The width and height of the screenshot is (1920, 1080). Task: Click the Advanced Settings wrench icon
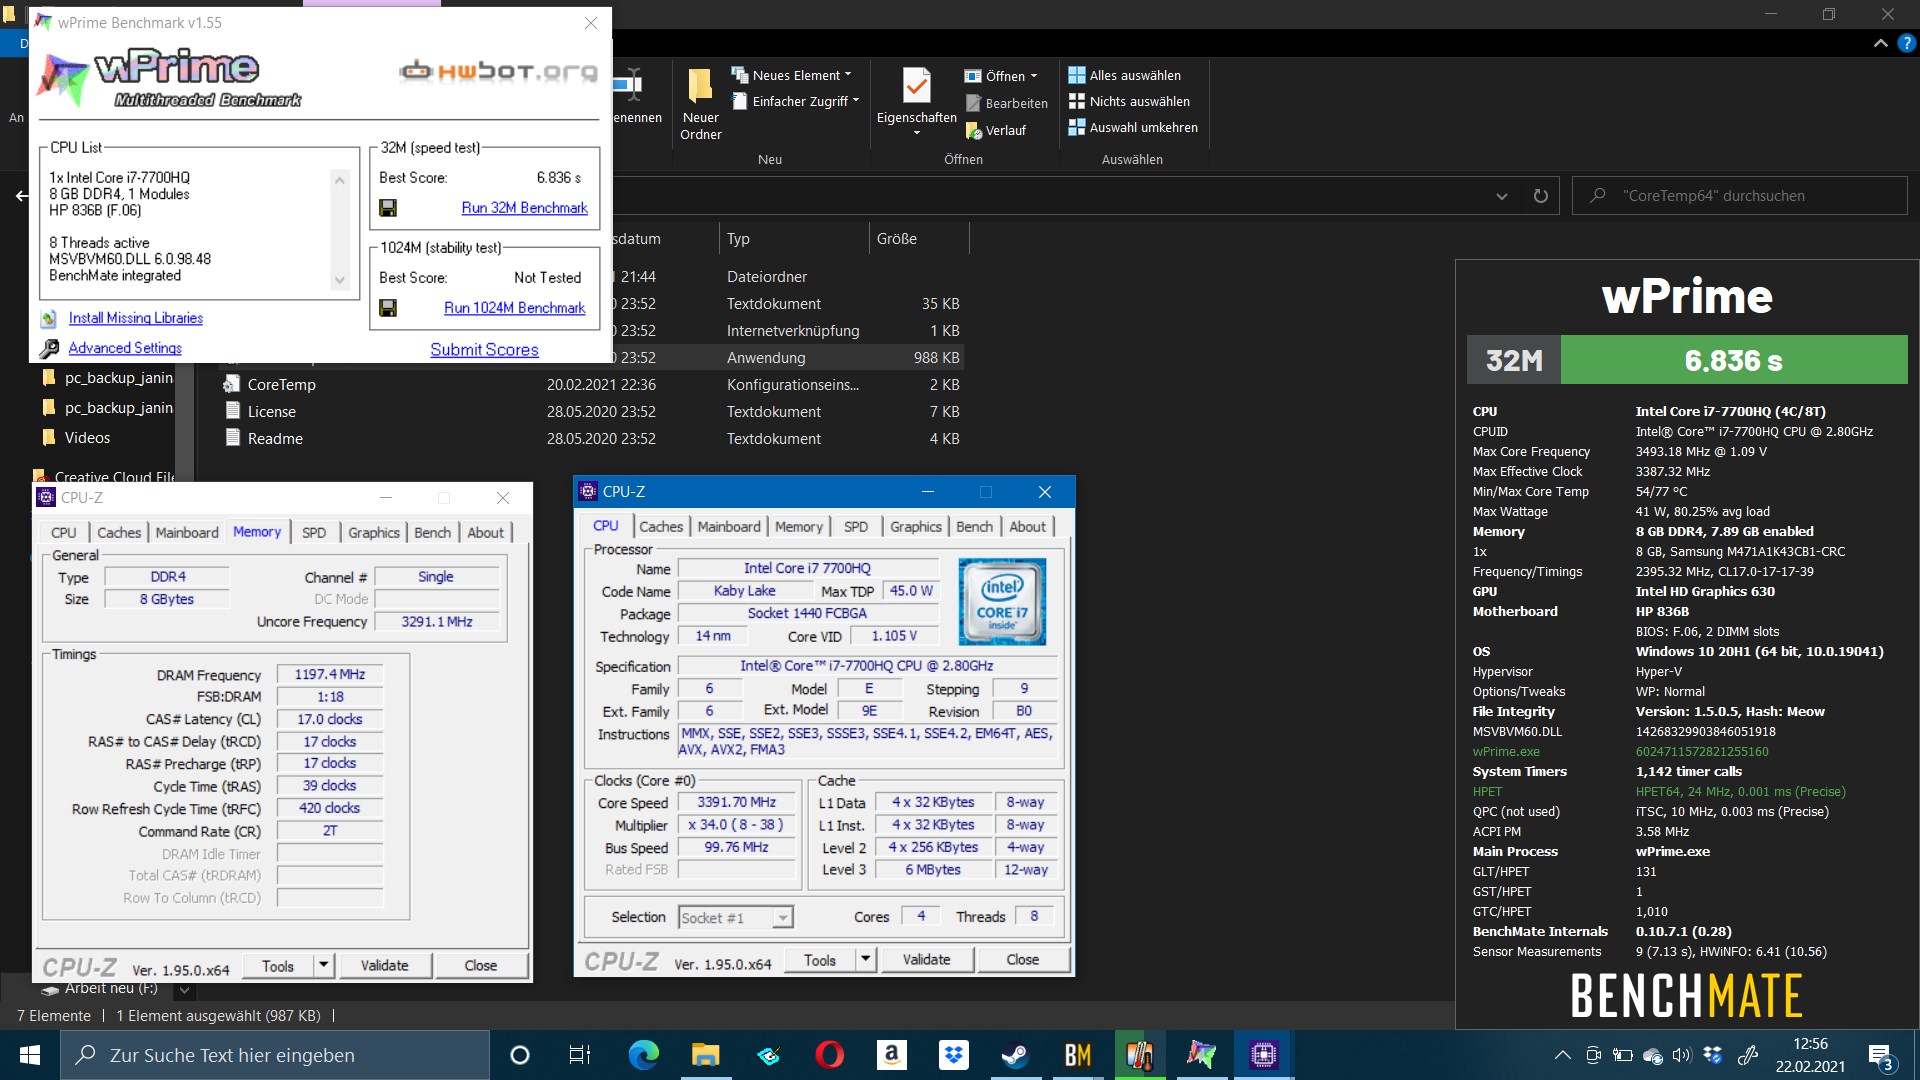point(49,348)
